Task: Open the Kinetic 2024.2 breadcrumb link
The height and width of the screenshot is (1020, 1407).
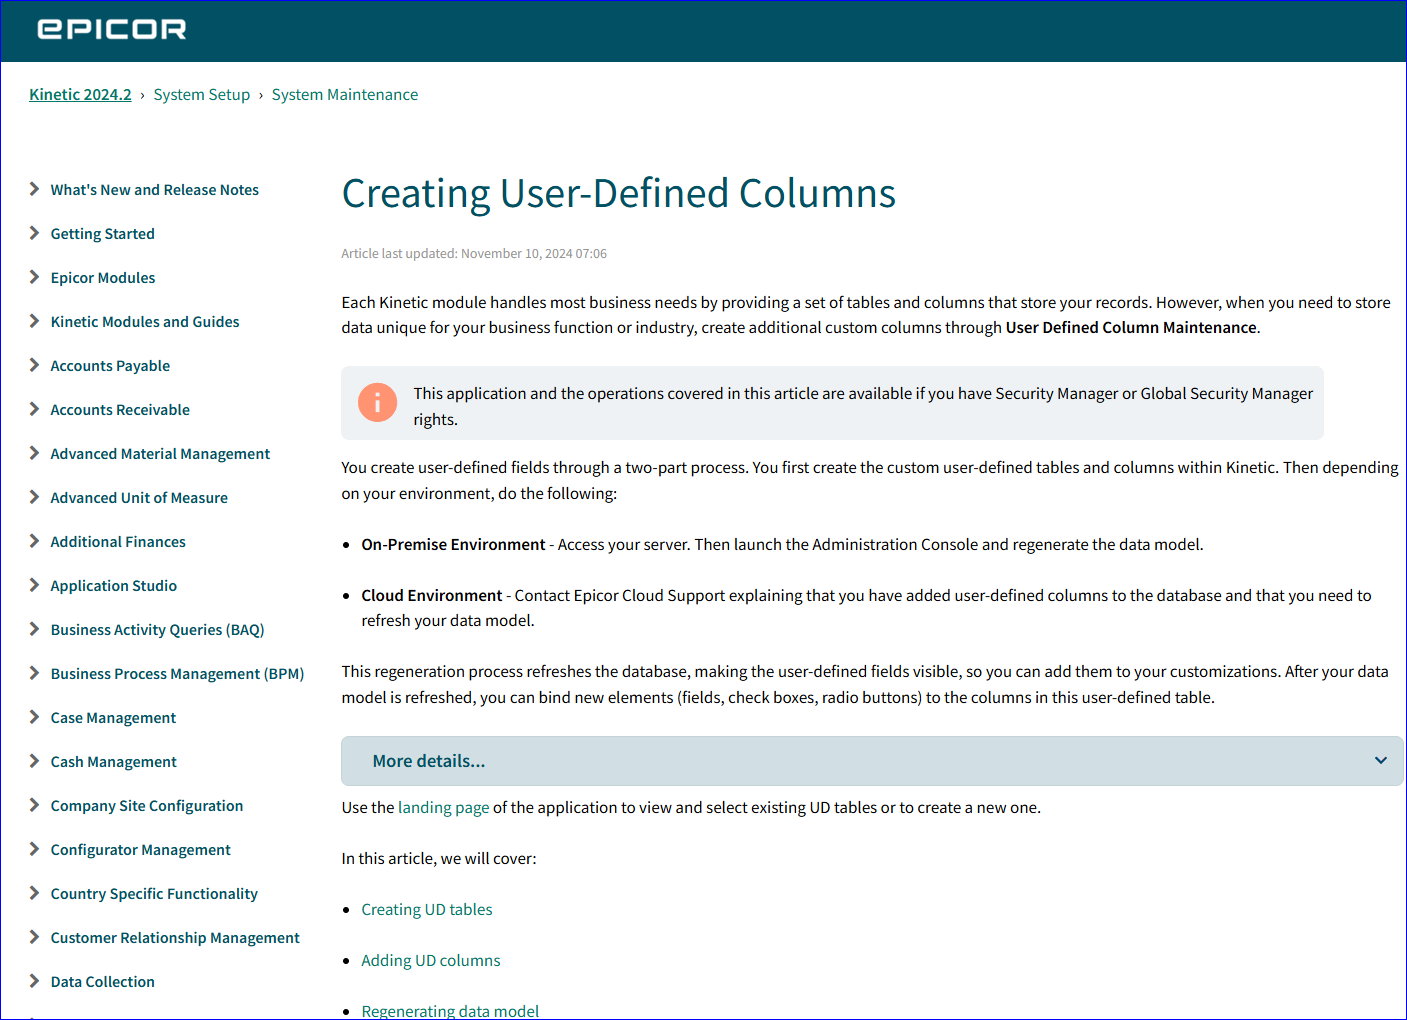Action: 80,94
